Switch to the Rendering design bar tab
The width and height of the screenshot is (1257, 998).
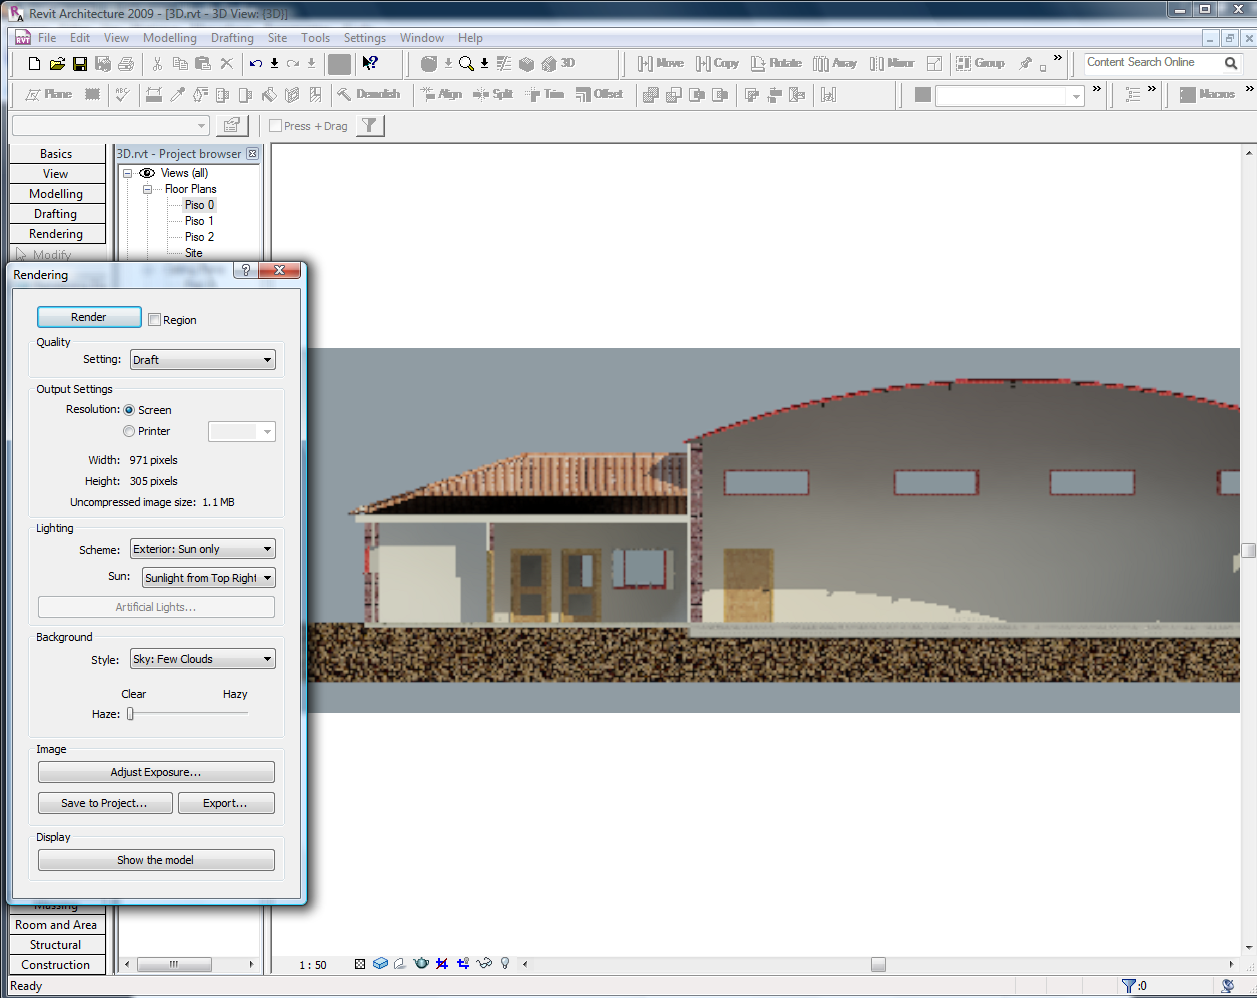56,234
